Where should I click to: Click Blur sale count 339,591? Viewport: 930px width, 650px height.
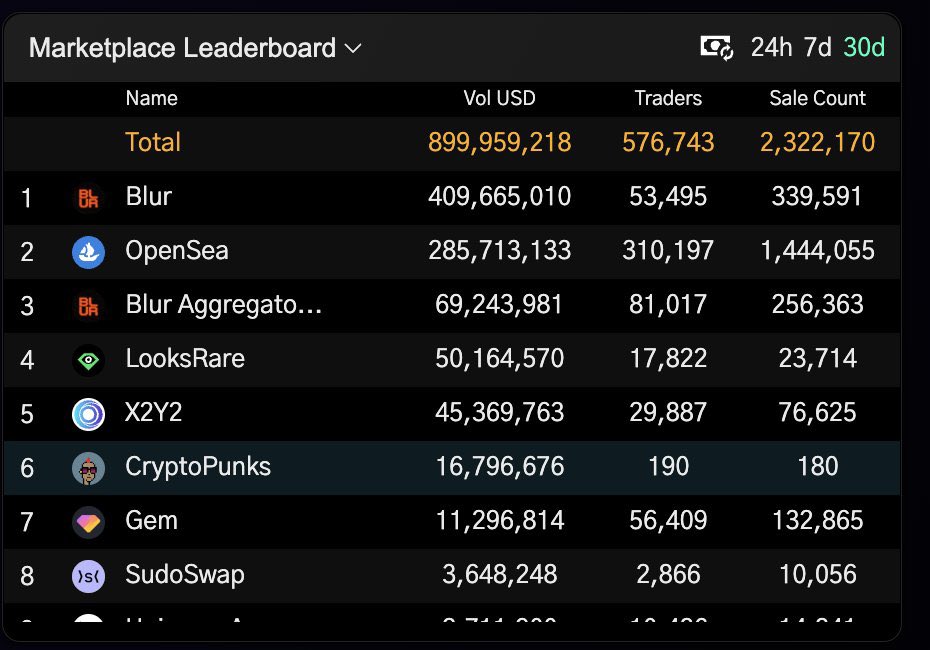pos(817,196)
